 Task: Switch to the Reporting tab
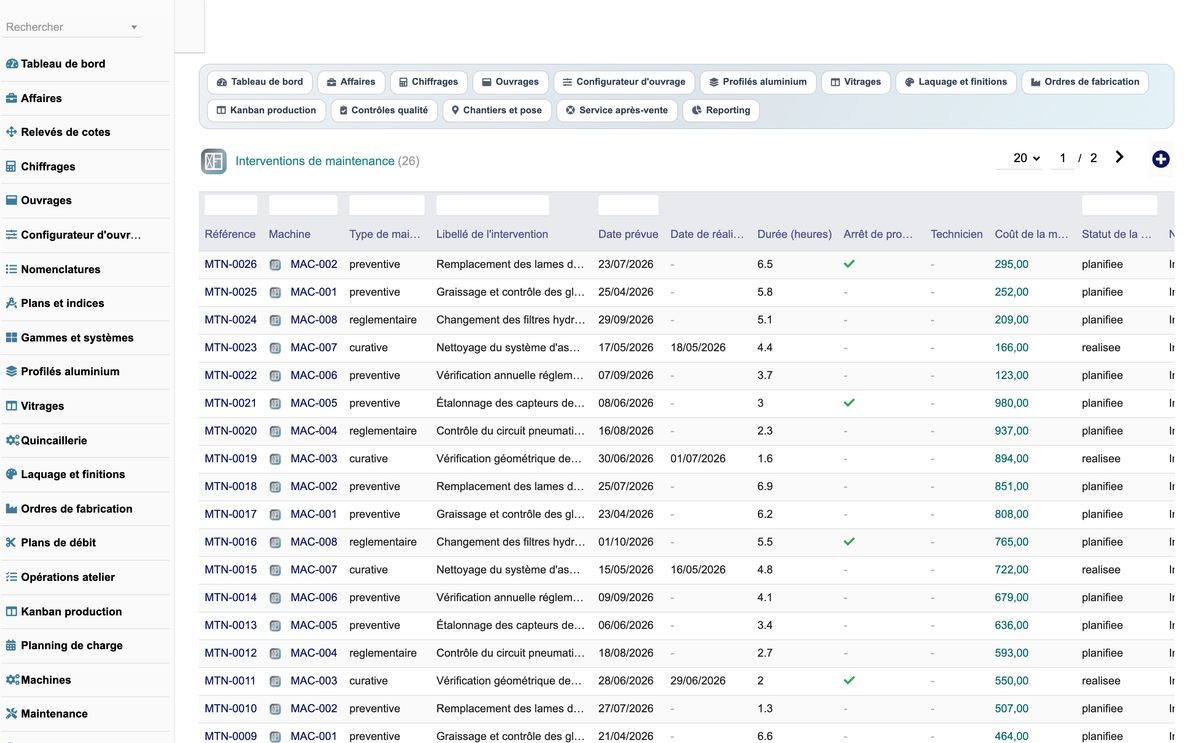click(720, 110)
